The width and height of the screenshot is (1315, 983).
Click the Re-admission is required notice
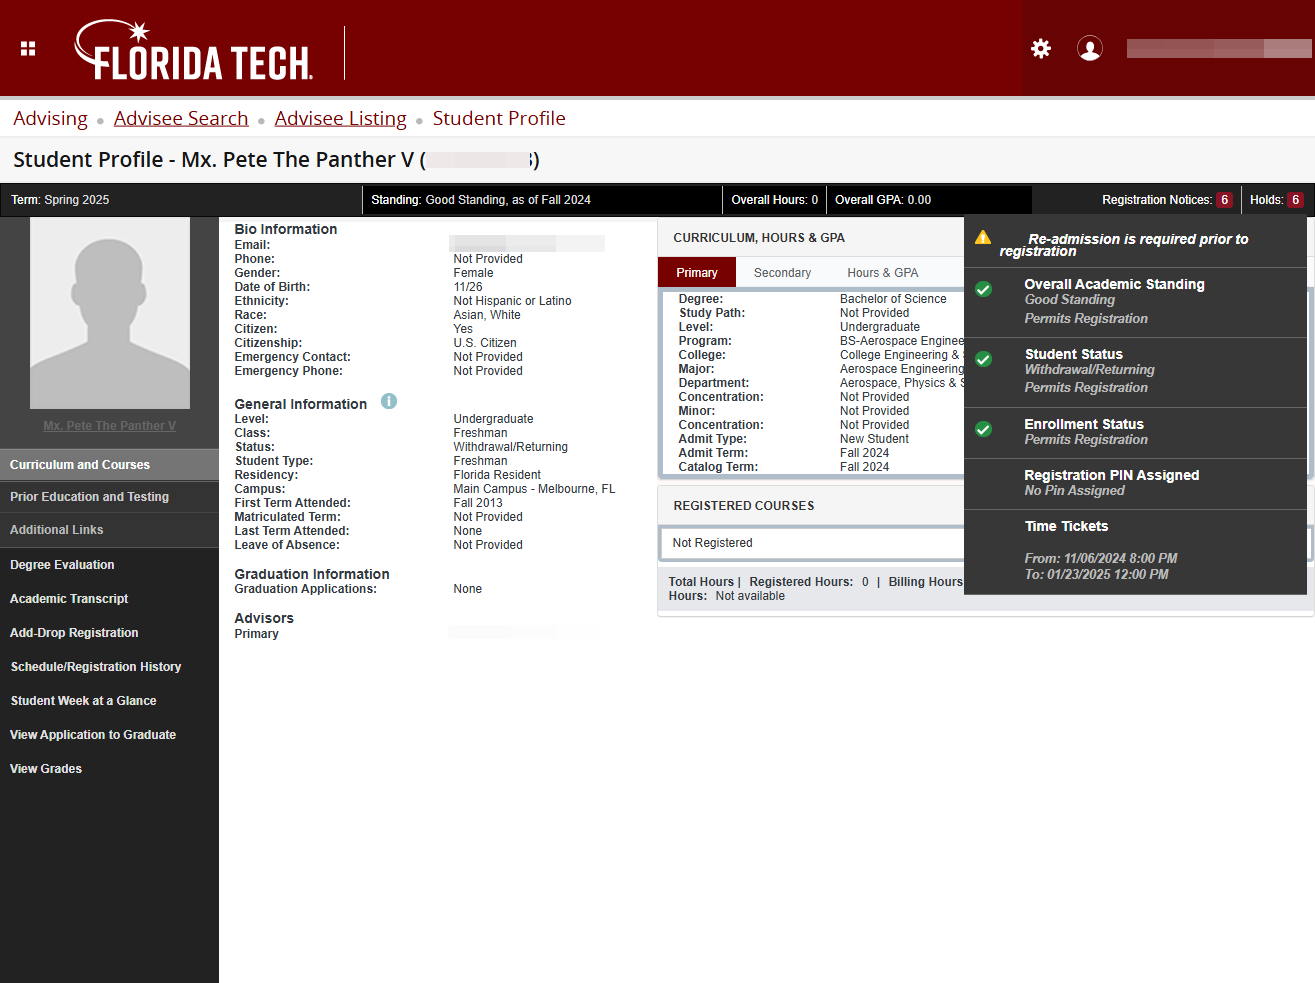1124,245
